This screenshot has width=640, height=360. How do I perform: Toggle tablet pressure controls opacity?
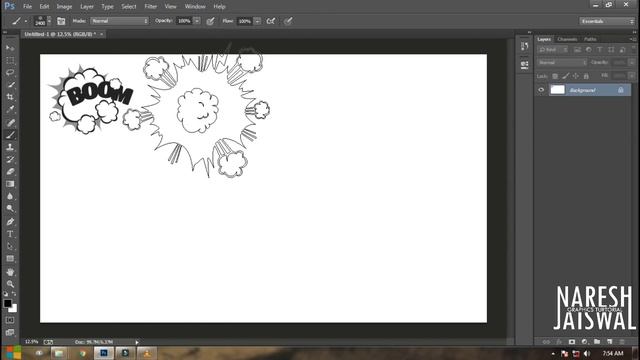click(211, 21)
